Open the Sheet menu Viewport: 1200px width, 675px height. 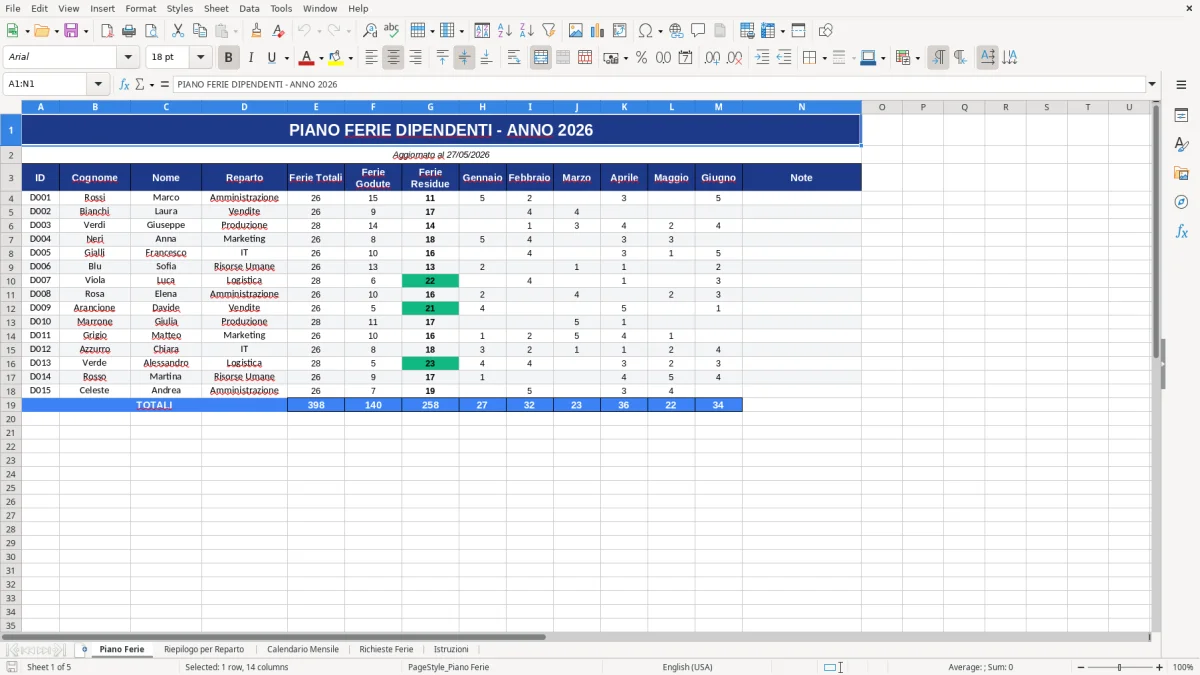pos(216,8)
